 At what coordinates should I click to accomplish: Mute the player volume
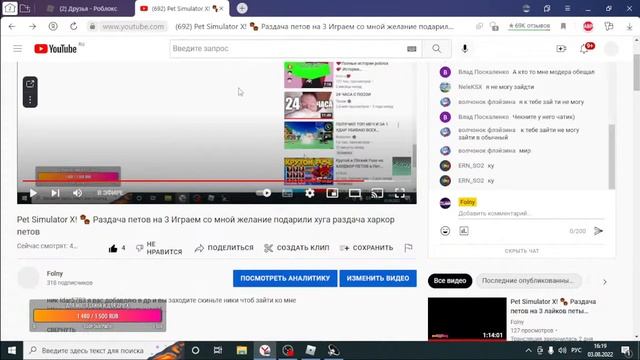[78, 193]
